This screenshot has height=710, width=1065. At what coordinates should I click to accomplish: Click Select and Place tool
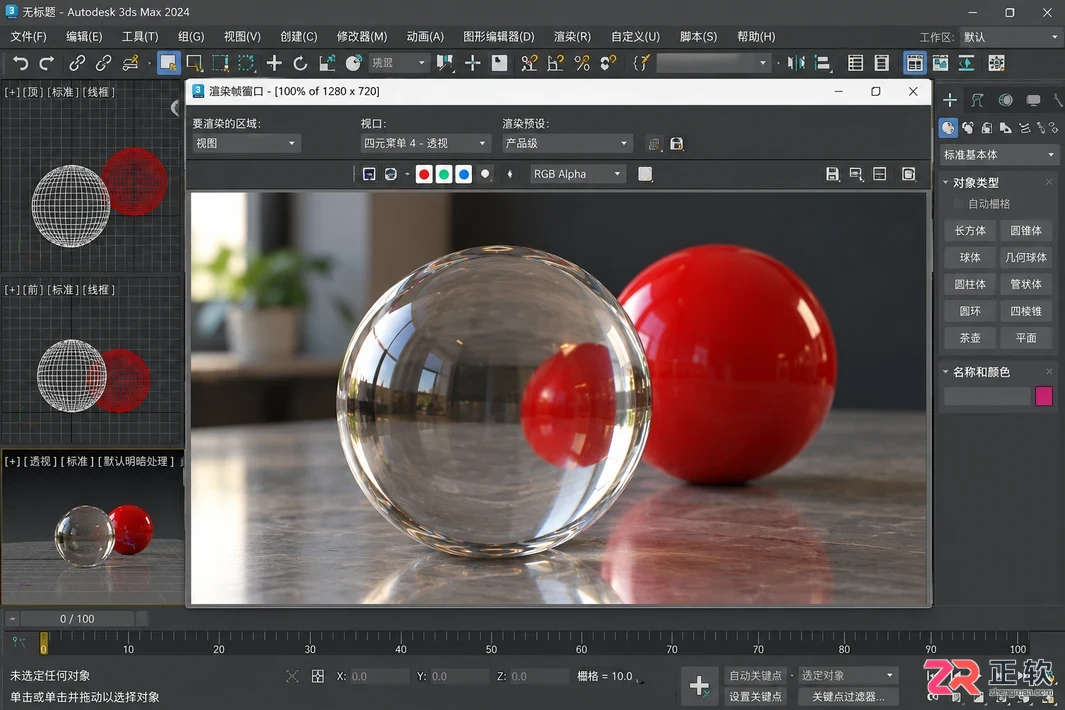(x=353, y=63)
